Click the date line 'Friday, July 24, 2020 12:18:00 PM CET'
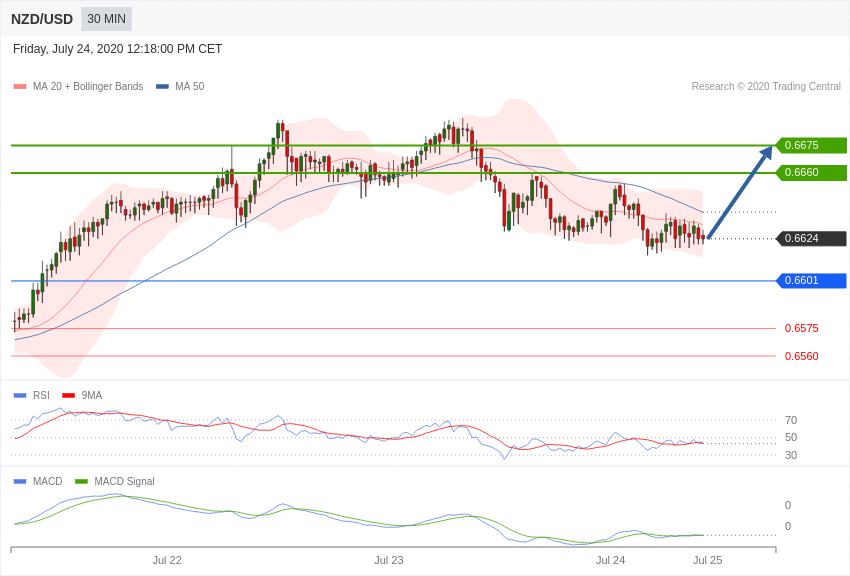 (x=117, y=49)
